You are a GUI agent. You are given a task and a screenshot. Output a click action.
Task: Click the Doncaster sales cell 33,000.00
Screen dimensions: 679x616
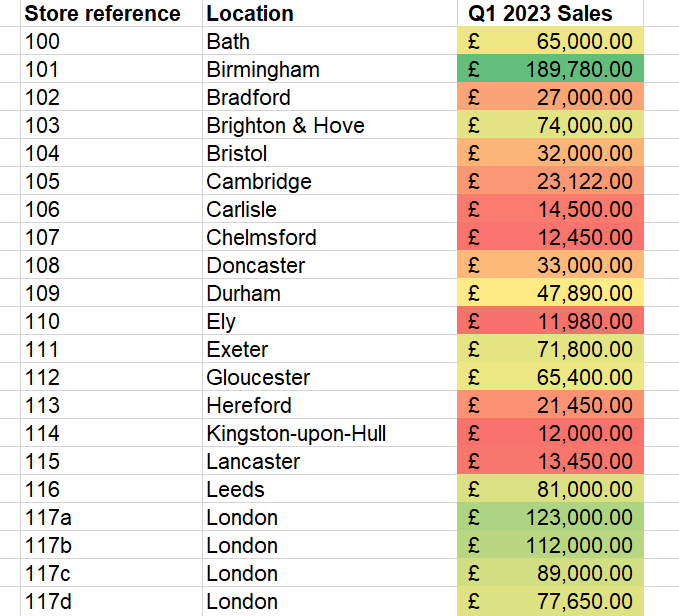(550, 266)
